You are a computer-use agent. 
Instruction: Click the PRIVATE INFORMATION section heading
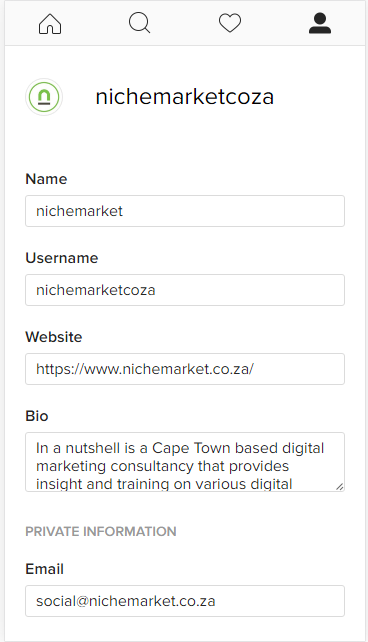[101, 531]
